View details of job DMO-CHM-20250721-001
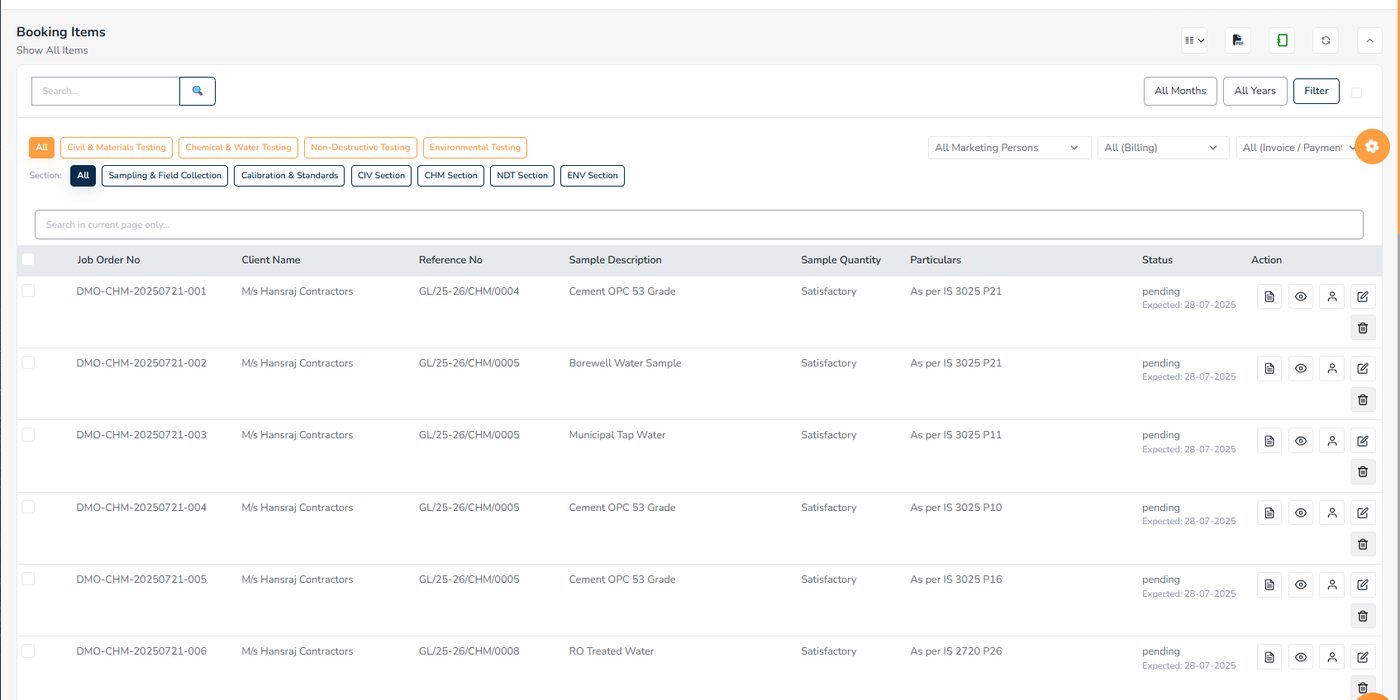1400x700 pixels. 1301,297
